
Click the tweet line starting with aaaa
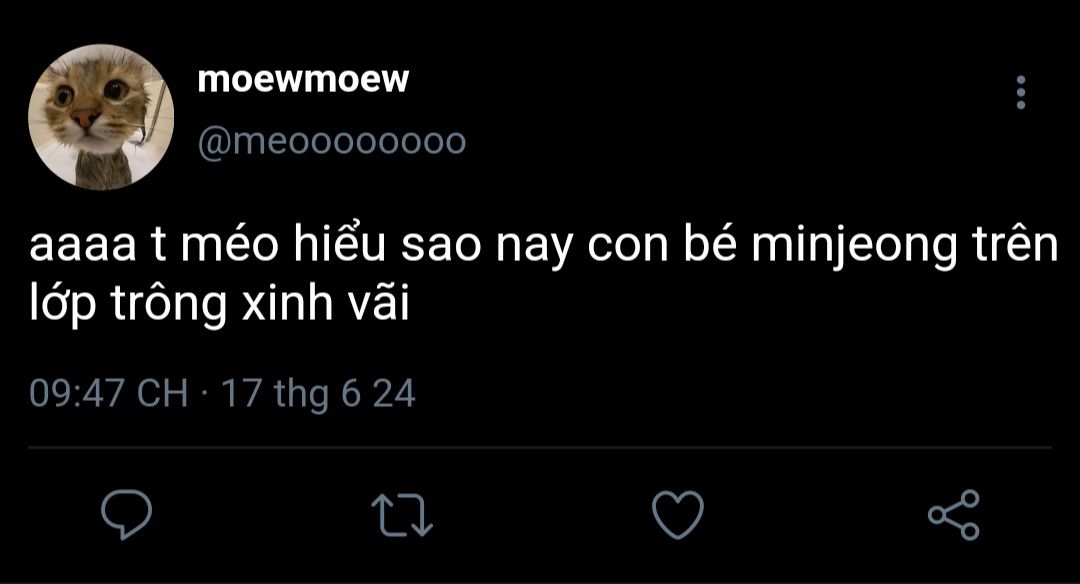543,246
